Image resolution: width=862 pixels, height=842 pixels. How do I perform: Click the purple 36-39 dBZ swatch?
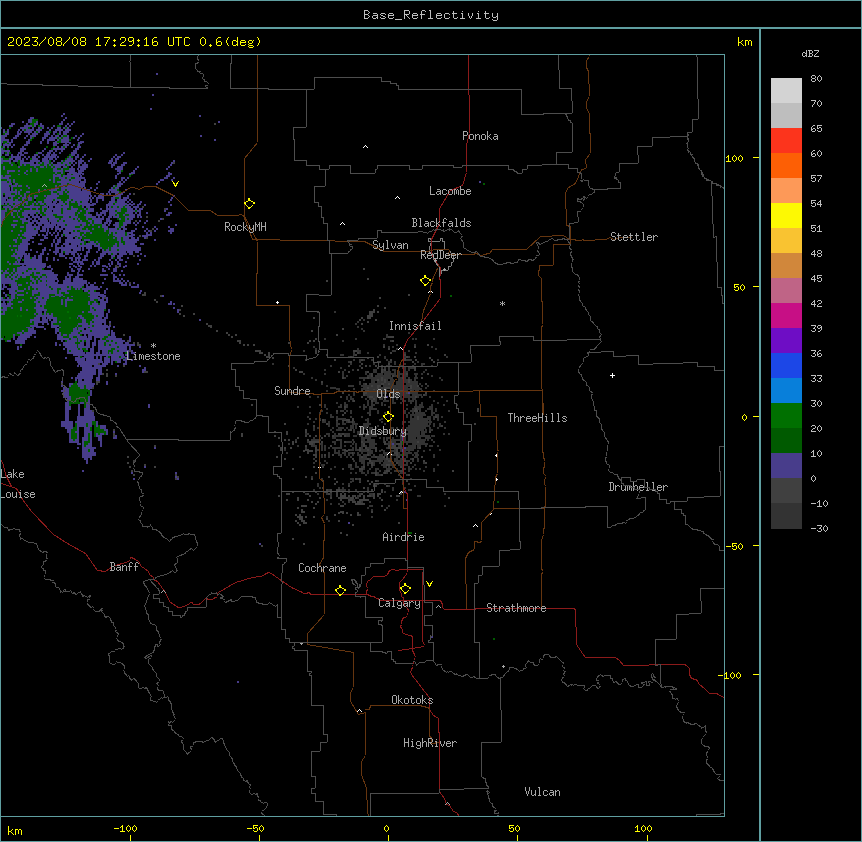786,340
